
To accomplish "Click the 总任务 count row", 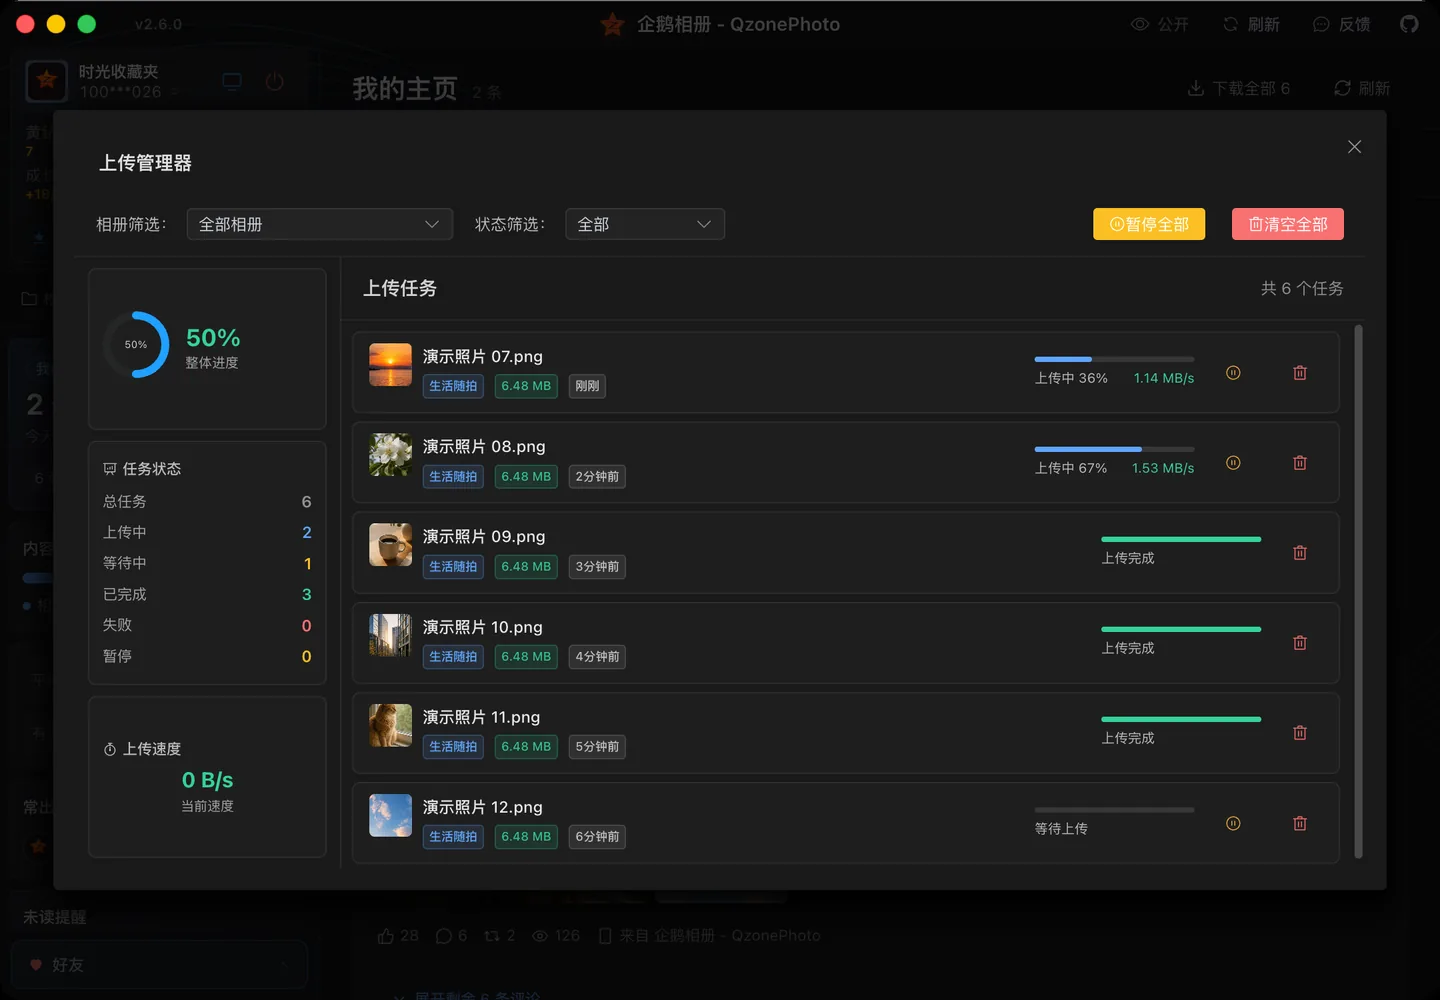I will pyautogui.click(x=207, y=501).
